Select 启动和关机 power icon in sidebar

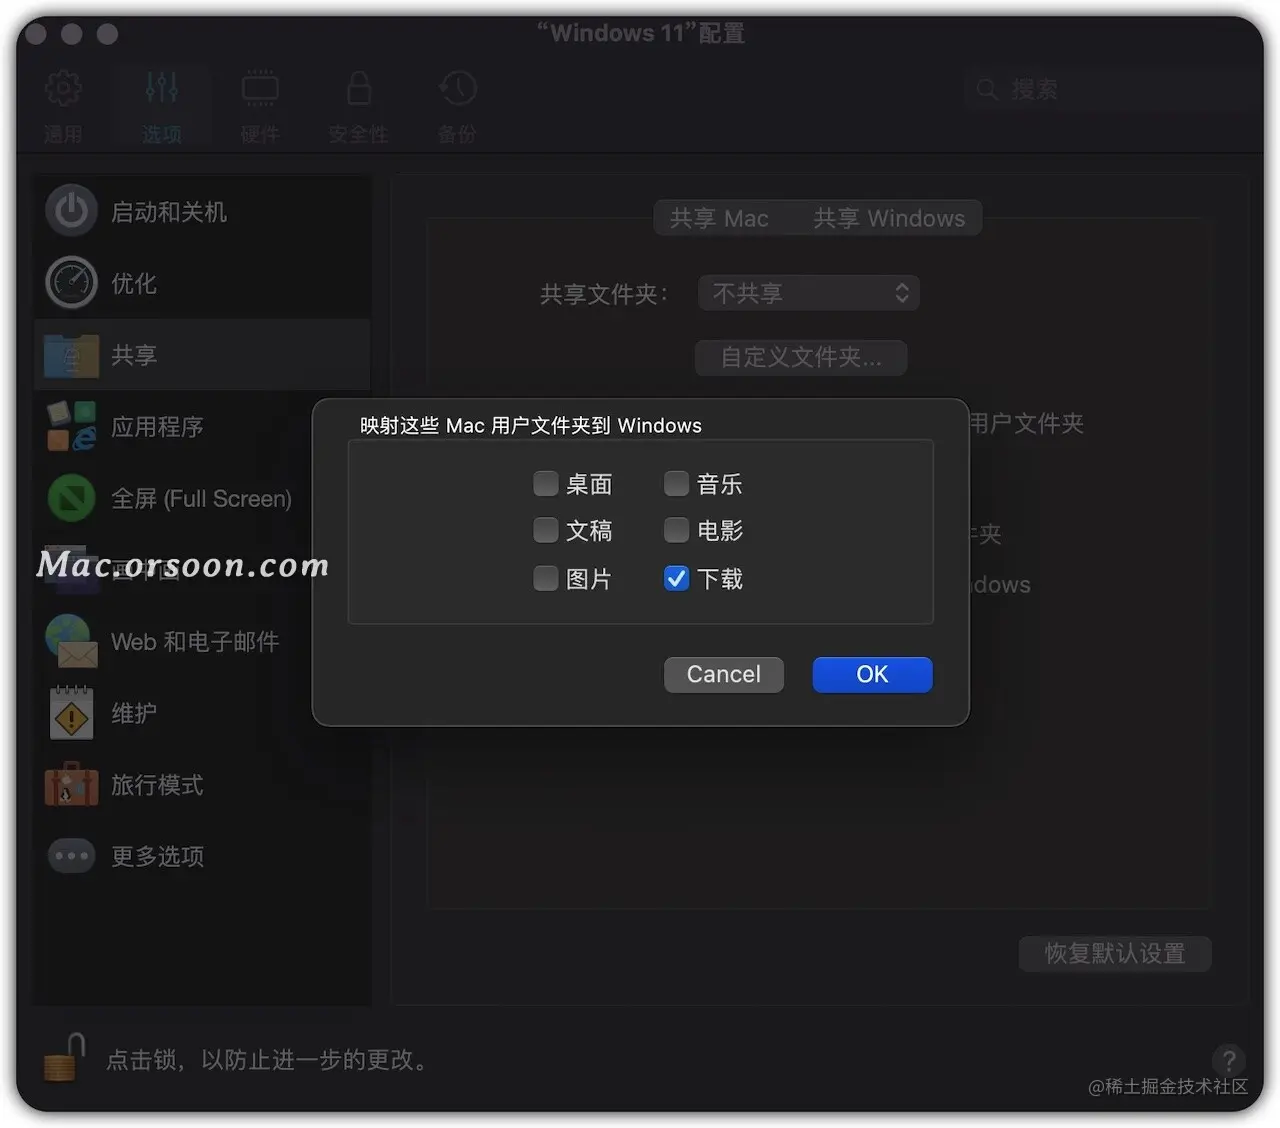71,211
